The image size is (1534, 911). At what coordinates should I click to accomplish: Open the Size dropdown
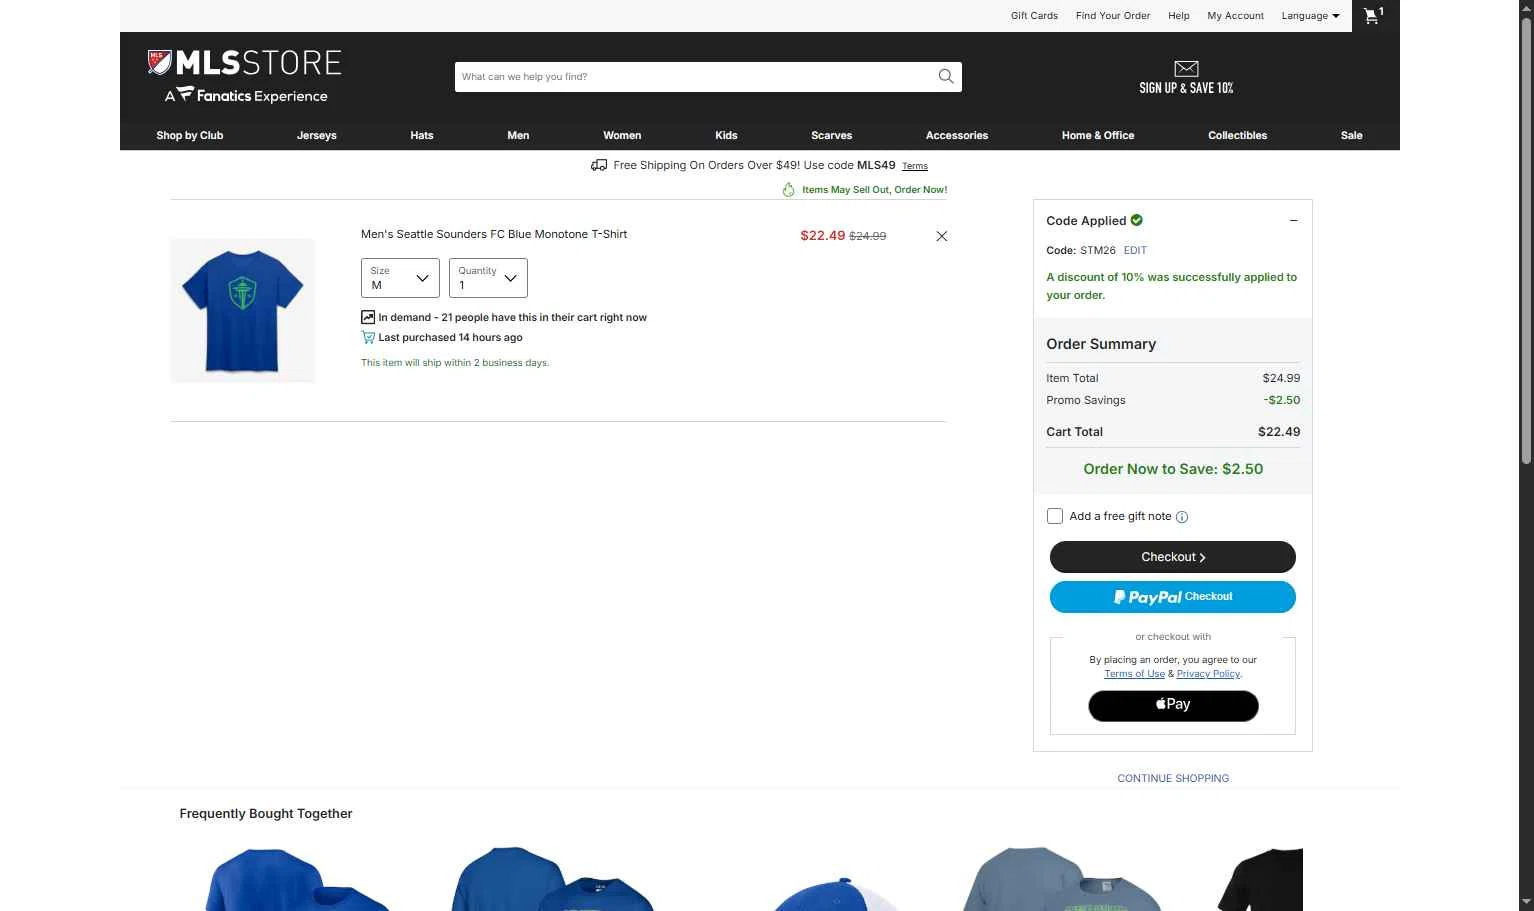pyautogui.click(x=400, y=278)
